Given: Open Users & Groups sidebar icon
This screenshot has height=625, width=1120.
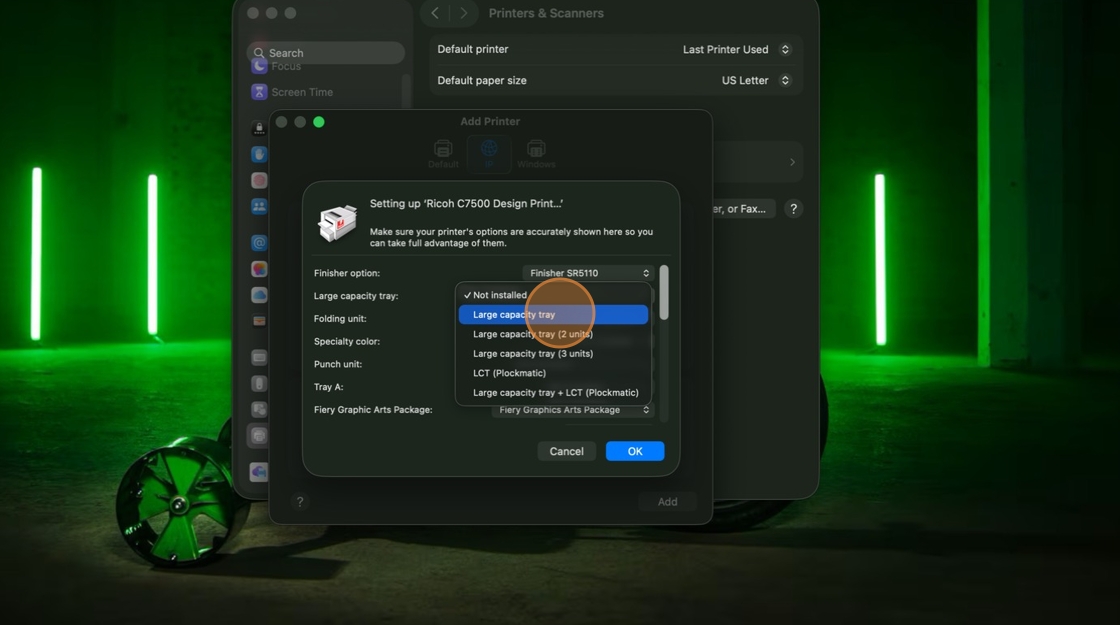Looking at the screenshot, I should 259,206.
